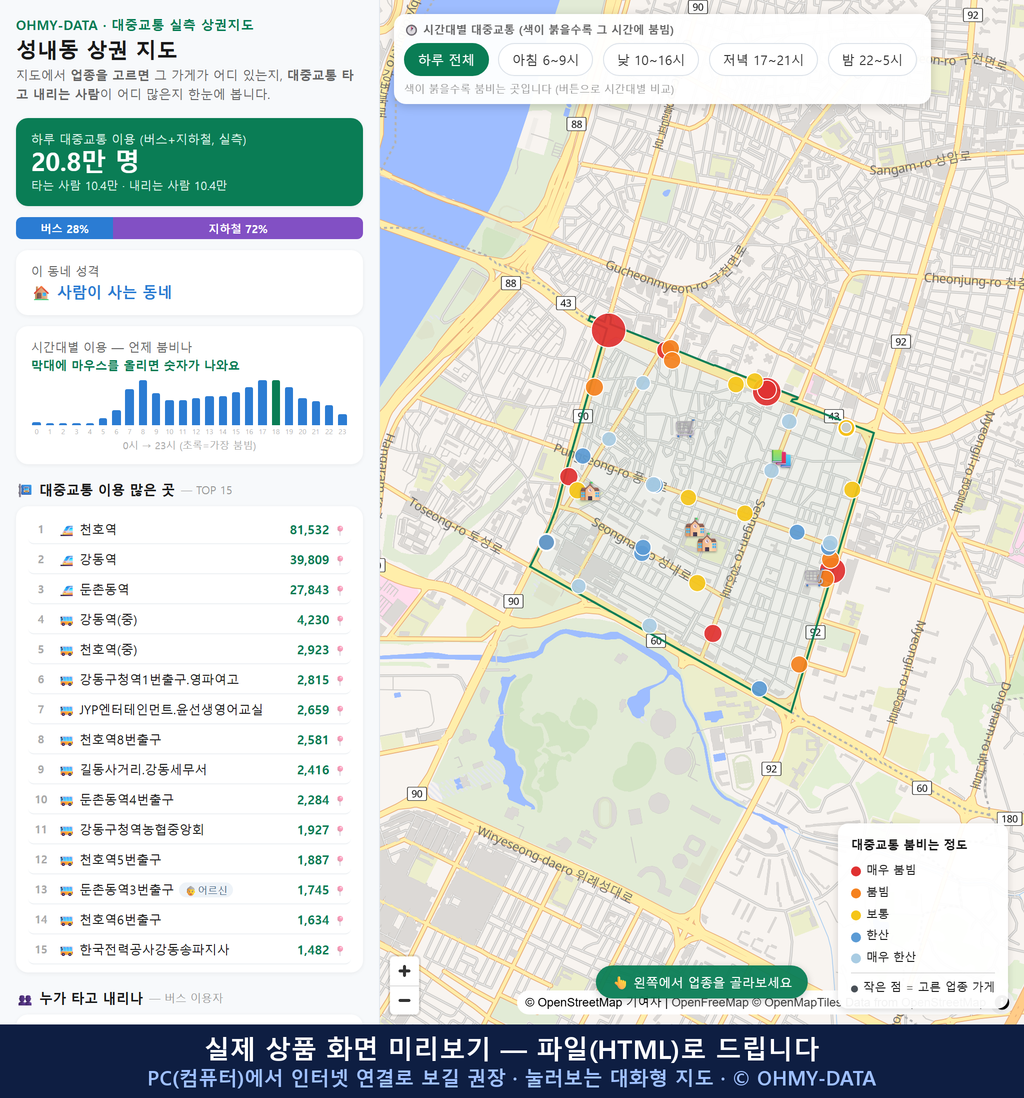The height and width of the screenshot is (1098, 1024).
Task: Click the 버스 28% segment of ratio bar
Action: [64, 228]
